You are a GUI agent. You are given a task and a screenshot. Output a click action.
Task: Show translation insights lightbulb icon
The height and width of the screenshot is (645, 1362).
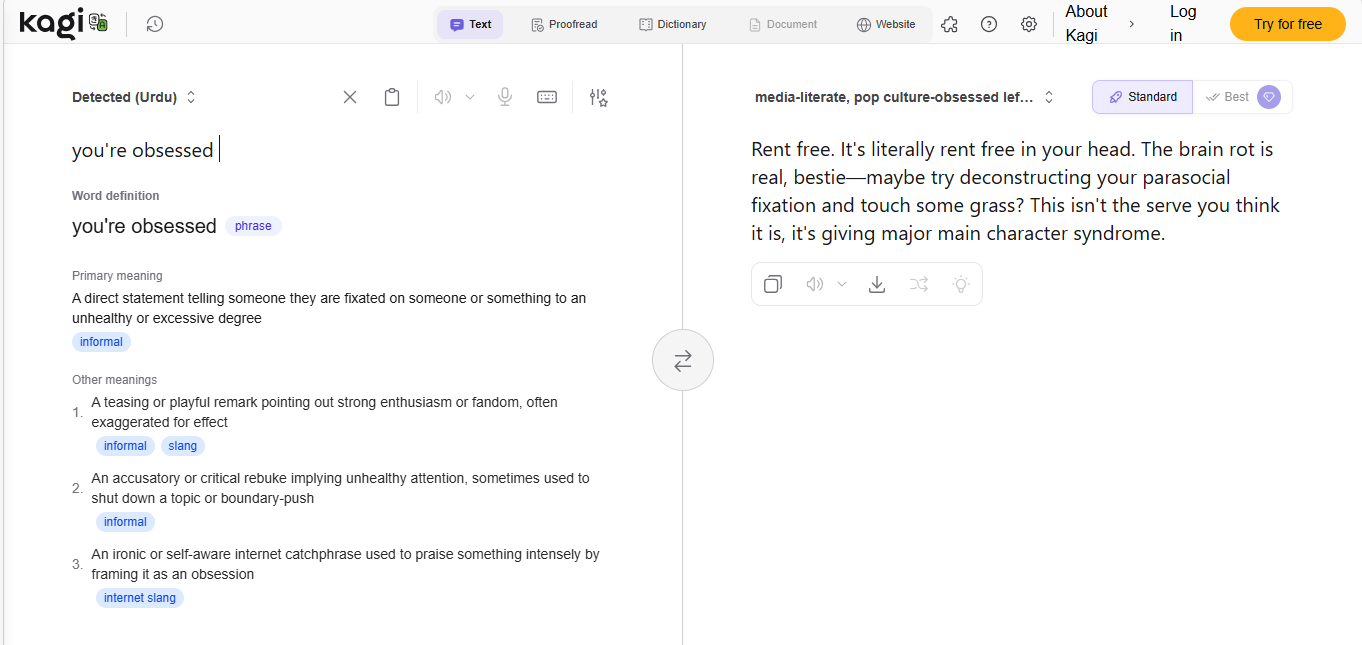pyautogui.click(x=961, y=284)
